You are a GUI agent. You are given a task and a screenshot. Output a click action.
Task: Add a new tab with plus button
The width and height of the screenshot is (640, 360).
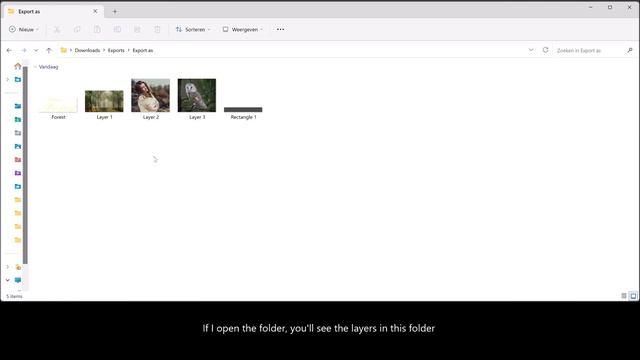click(x=115, y=11)
